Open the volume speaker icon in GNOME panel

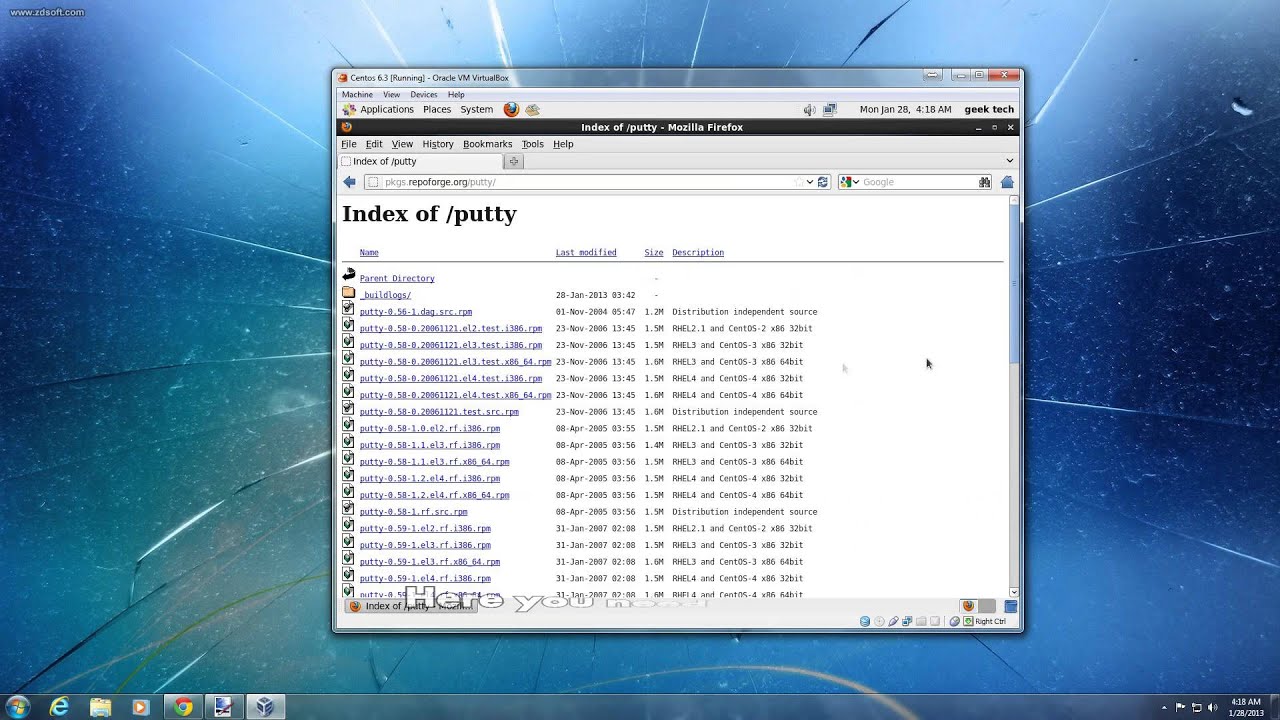pyautogui.click(x=809, y=110)
